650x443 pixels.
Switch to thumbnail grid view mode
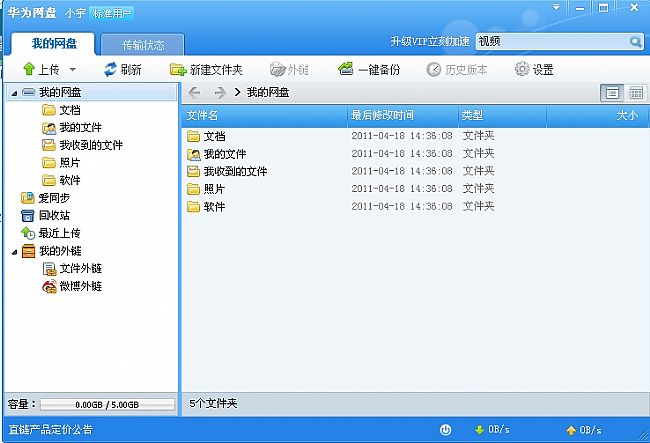[x=635, y=93]
